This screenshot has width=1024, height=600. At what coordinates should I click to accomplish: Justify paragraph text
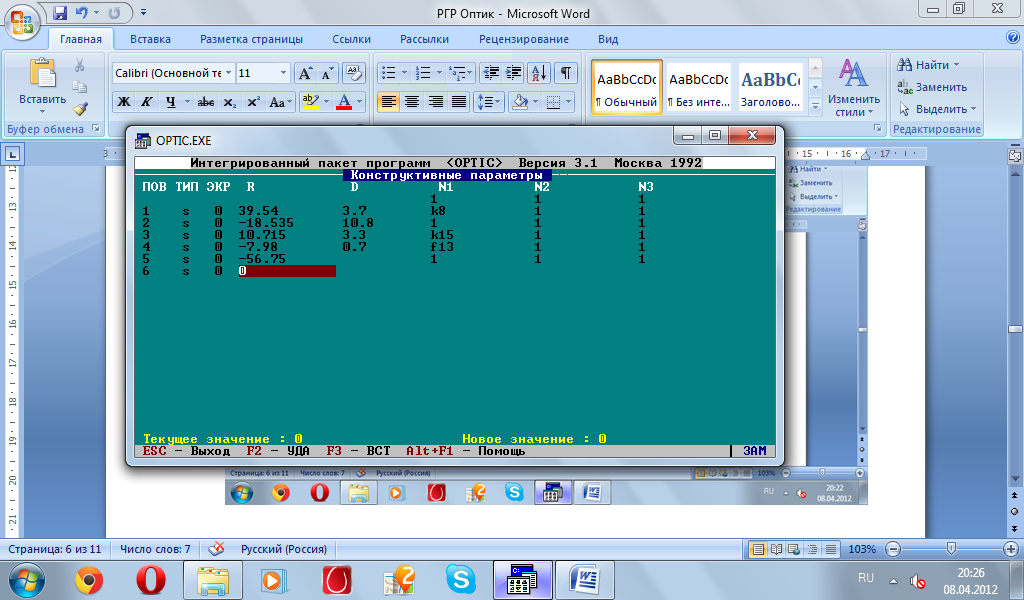pos(459,102)
